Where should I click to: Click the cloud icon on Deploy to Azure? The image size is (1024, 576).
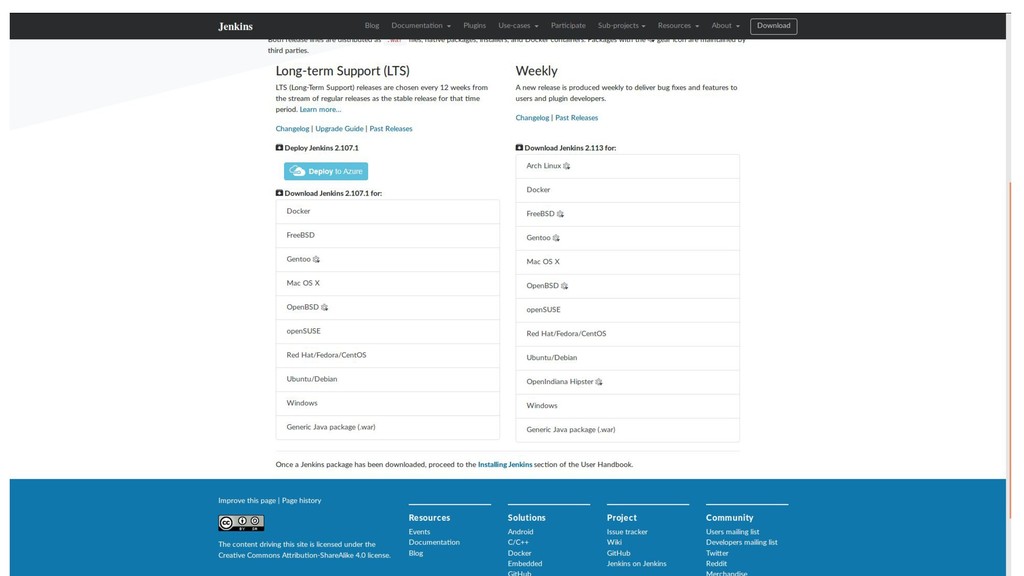pos(297,171)
